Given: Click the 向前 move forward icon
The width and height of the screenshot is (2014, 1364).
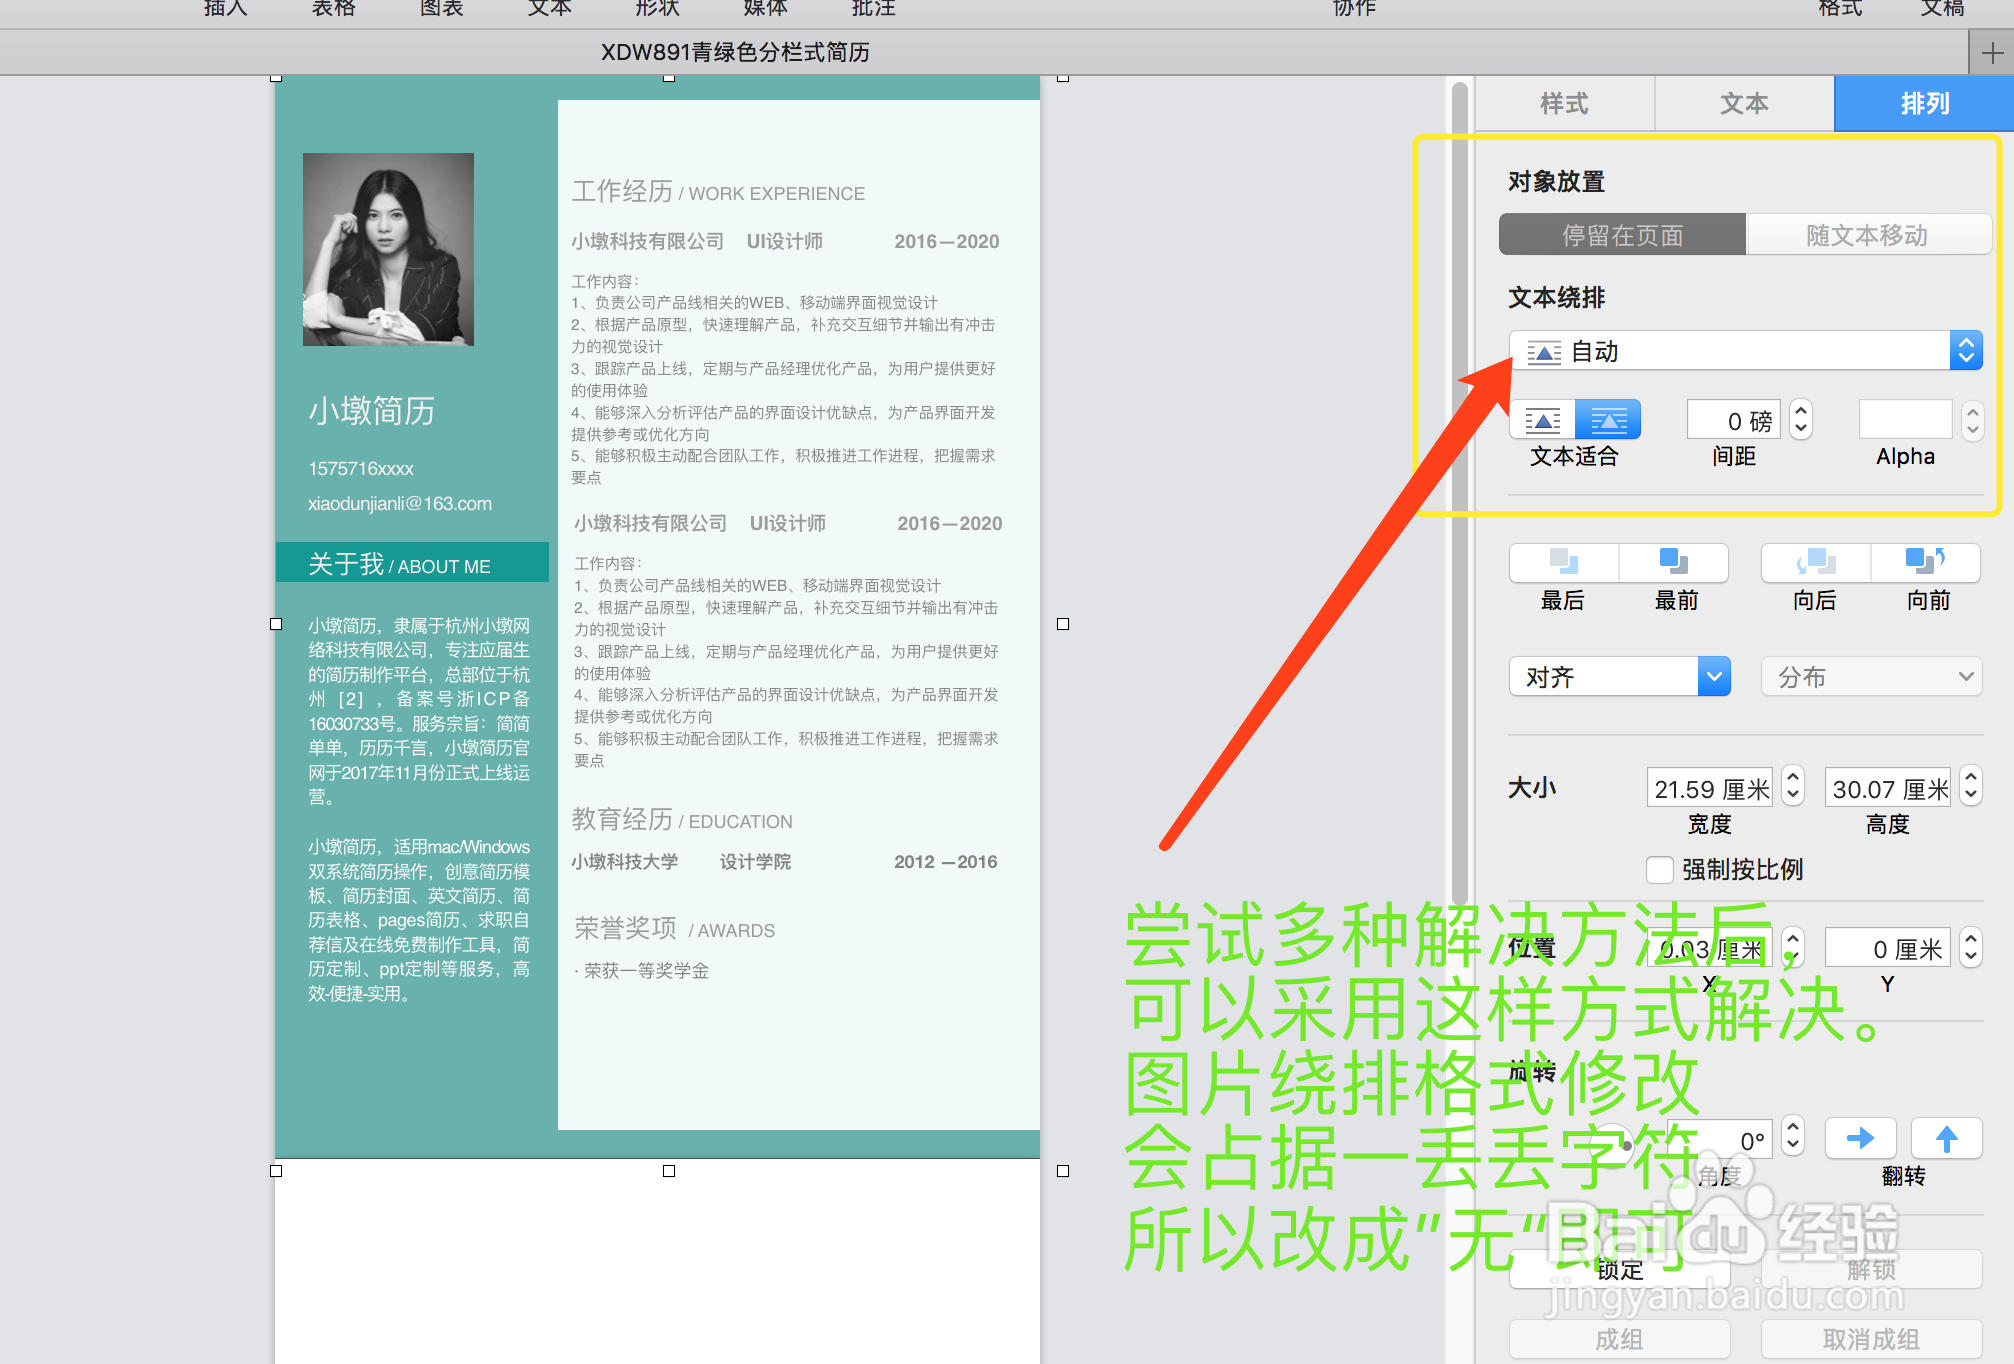Looking at the screenshot, I should click(1926, 563).
